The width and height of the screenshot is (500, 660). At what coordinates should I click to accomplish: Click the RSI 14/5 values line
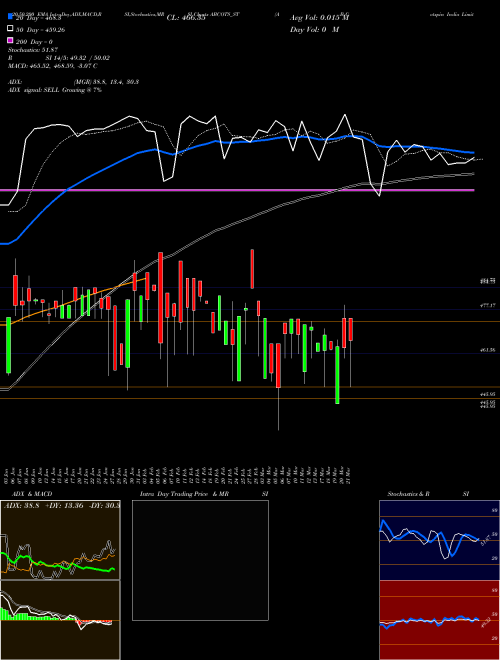click(x=59, y=58)
